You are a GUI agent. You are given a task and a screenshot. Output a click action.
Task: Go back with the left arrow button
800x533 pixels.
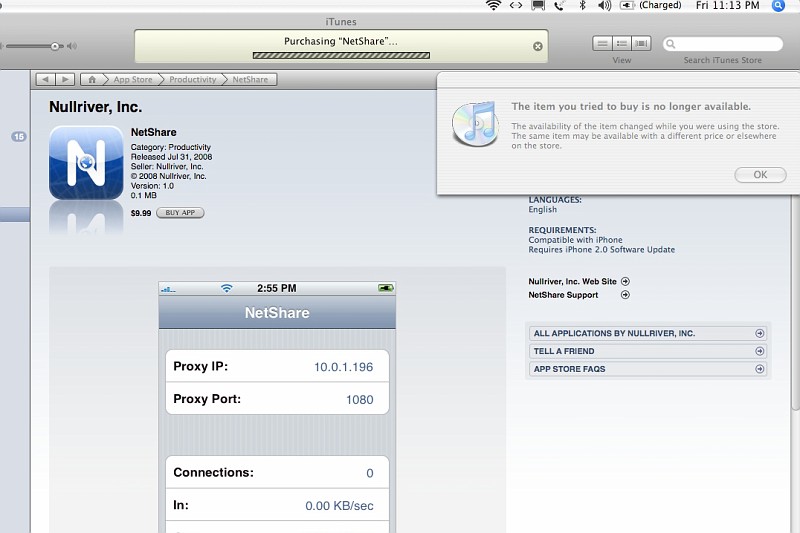click(46, 80)
